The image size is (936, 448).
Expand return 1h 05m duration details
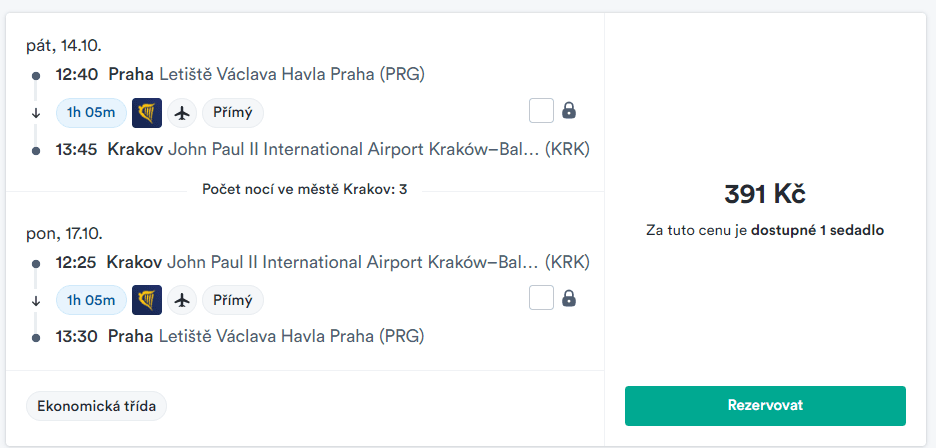point(91,299)
